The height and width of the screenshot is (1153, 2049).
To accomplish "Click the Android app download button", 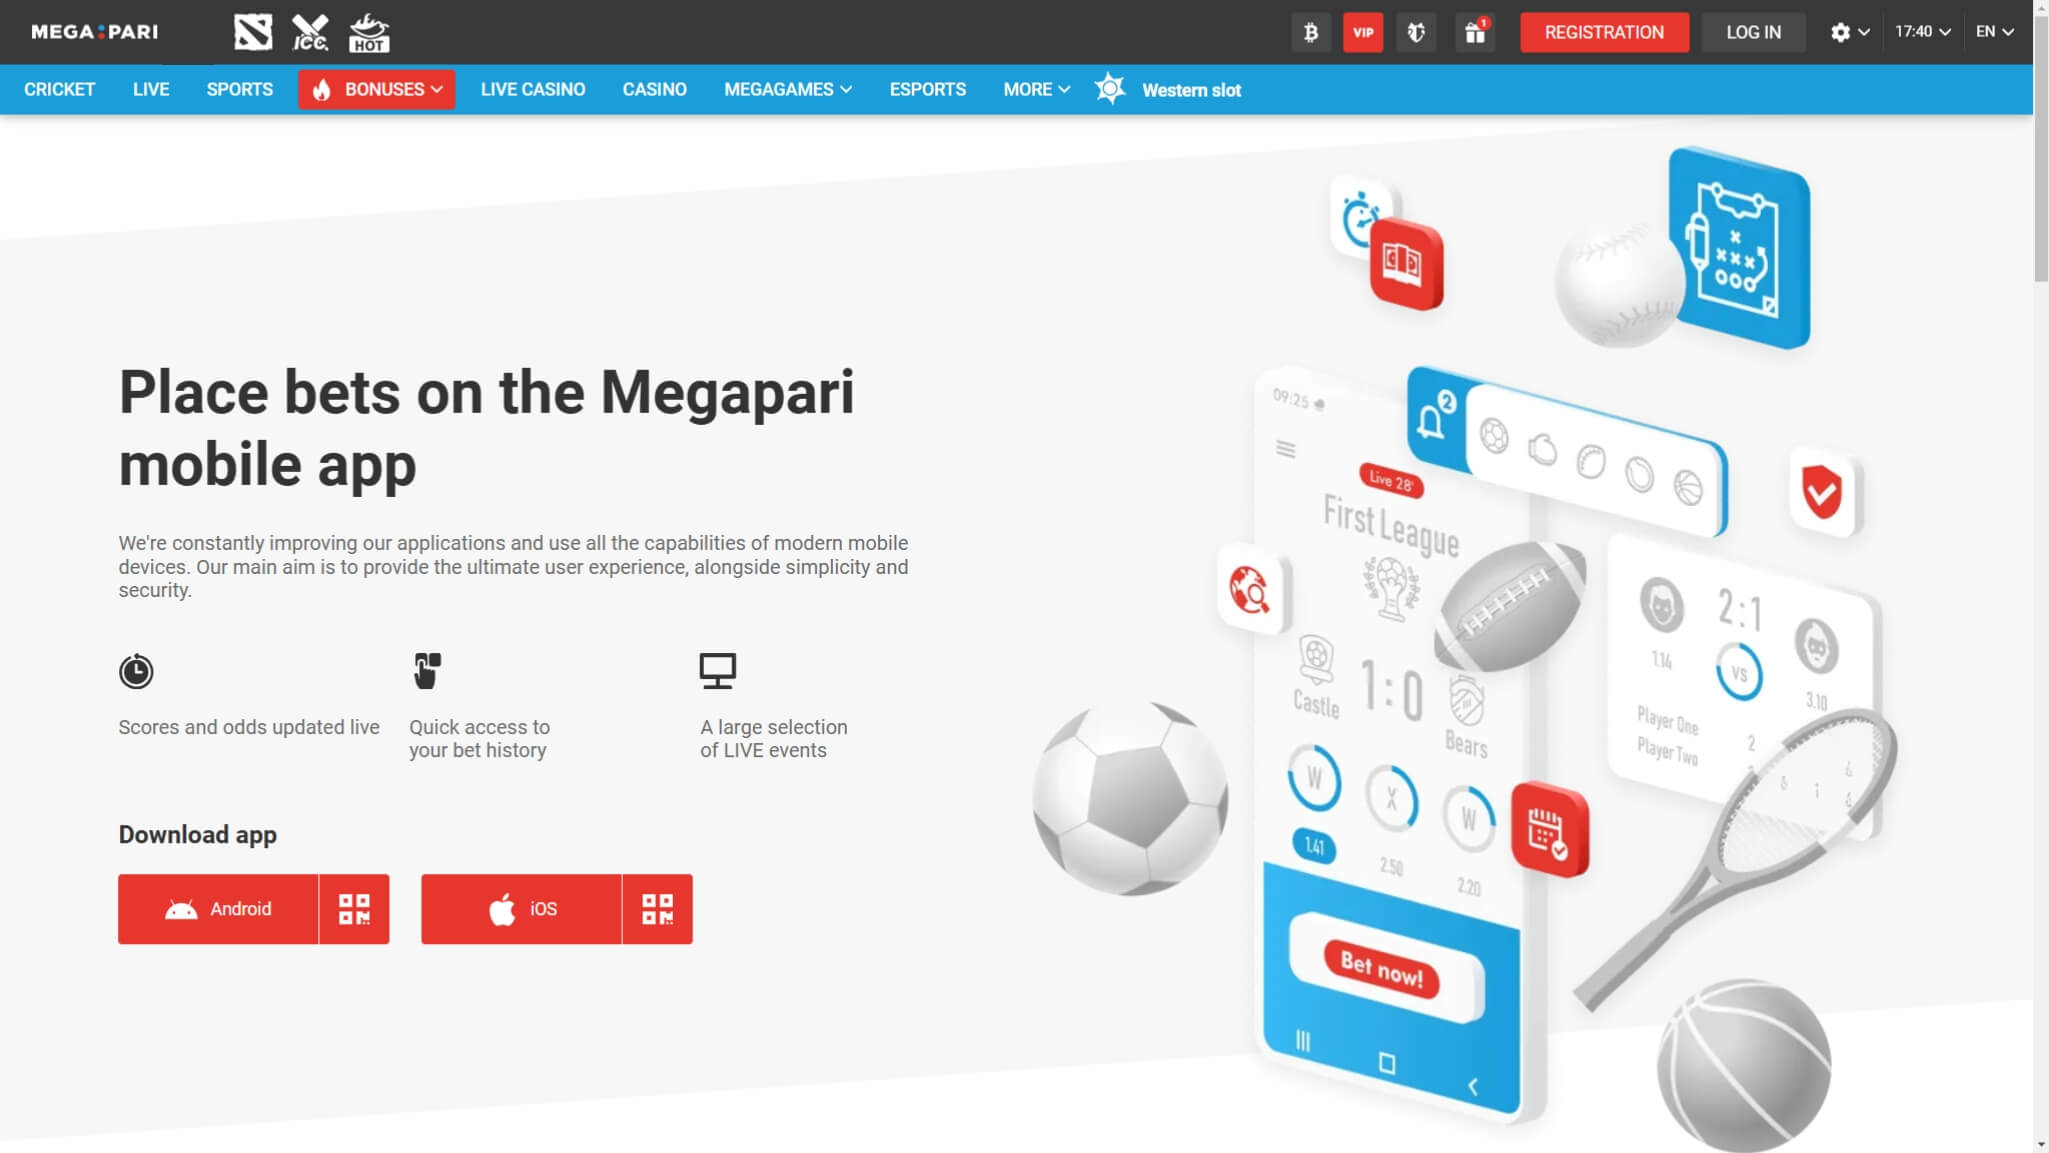I will coord(218,909).
